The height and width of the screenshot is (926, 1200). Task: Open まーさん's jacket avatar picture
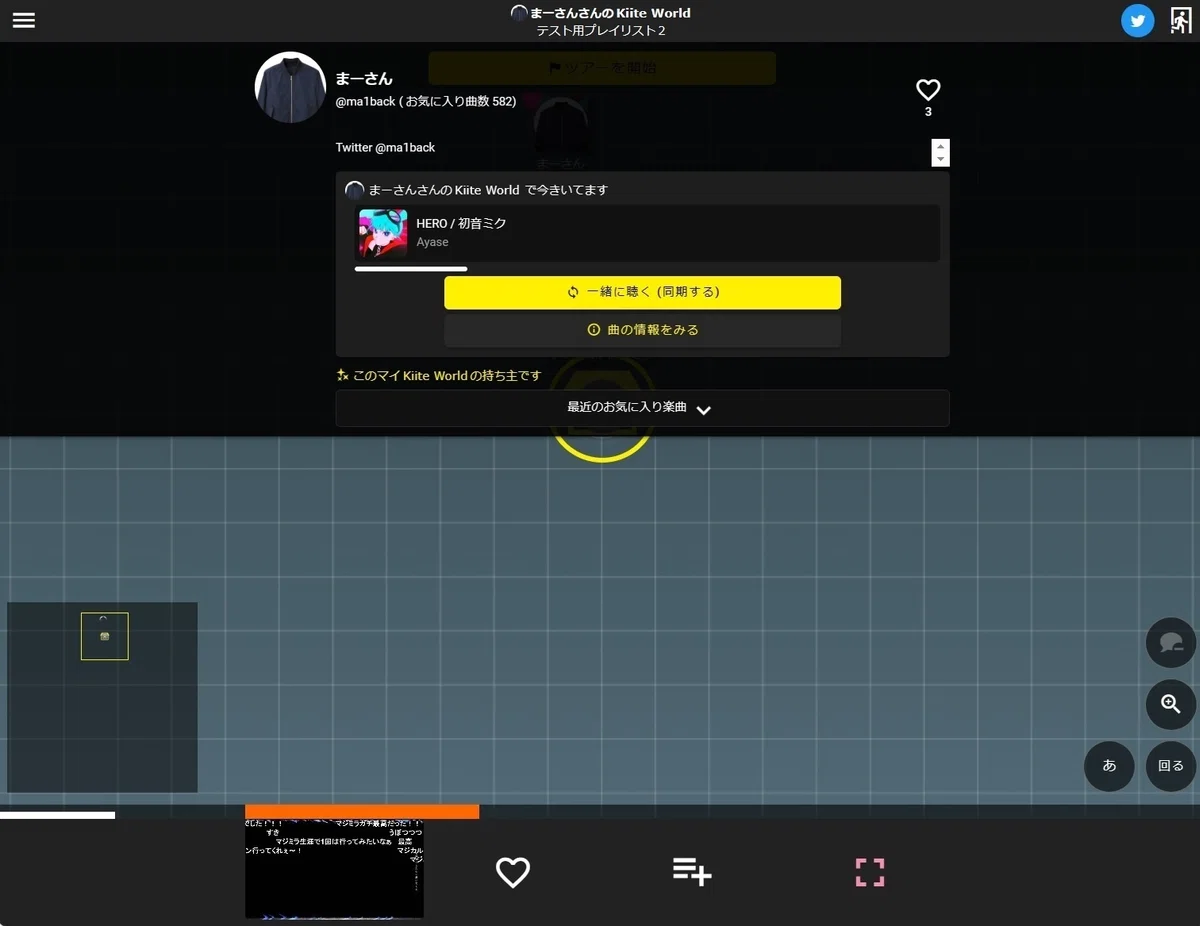pos(290,88)
